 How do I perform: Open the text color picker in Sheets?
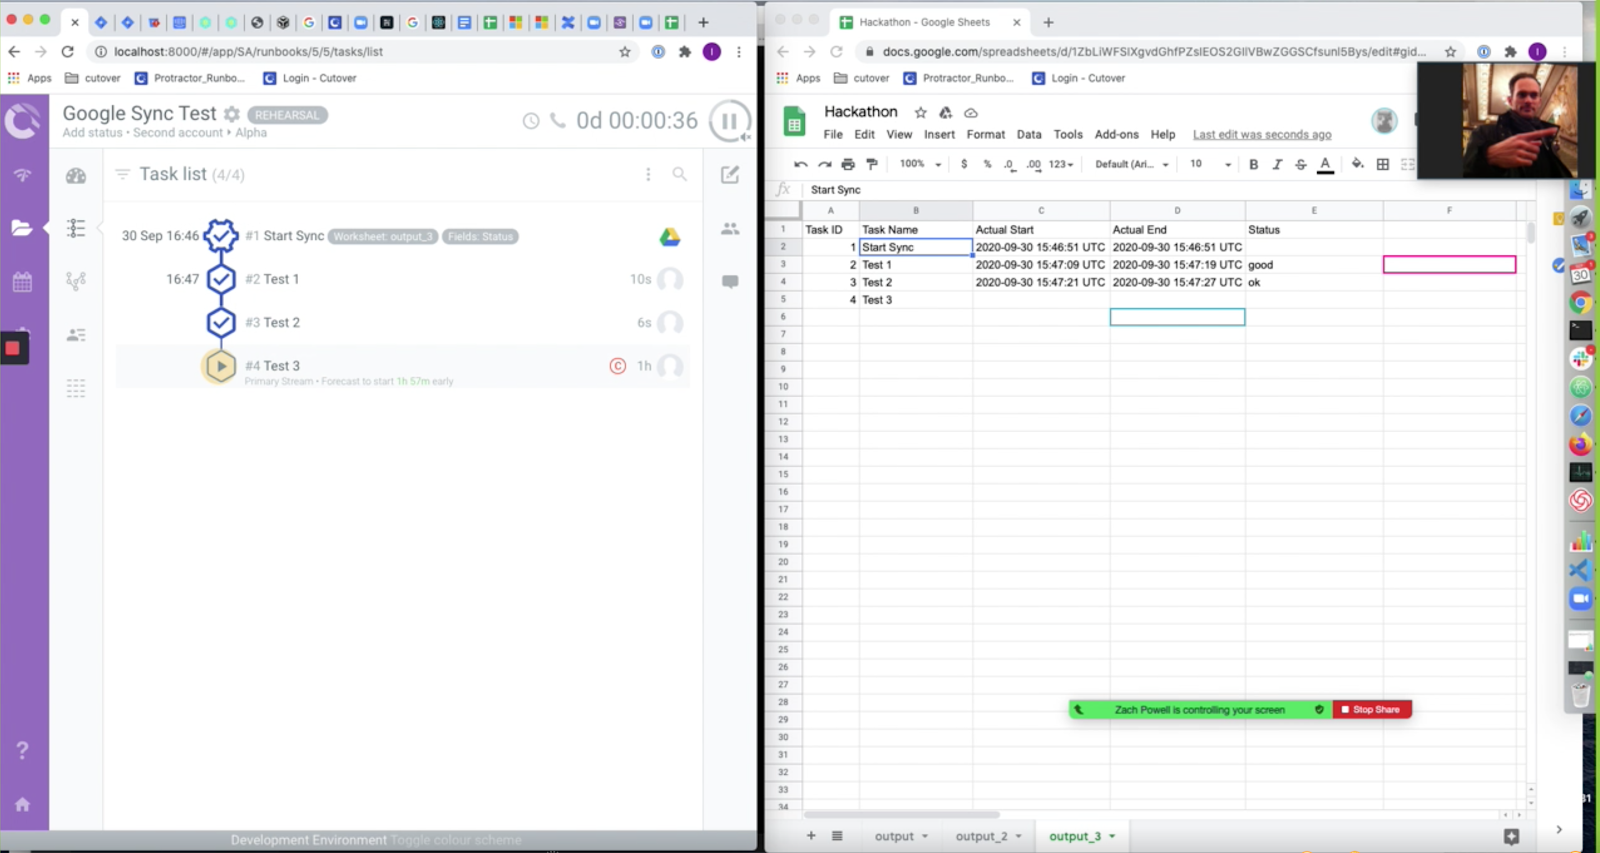(1325, 164)
